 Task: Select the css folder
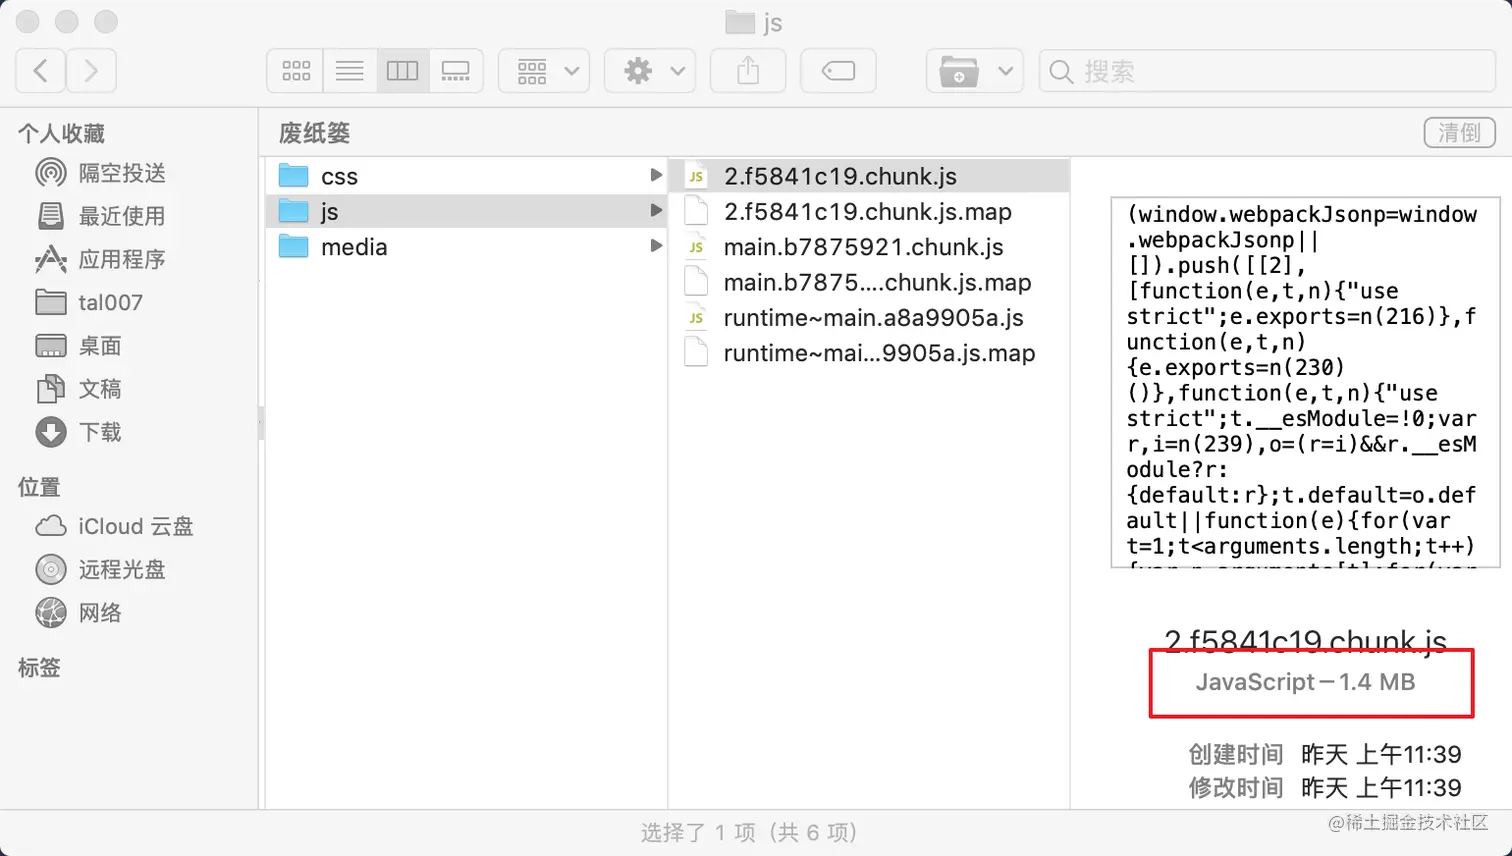click(x=466, y=176)
